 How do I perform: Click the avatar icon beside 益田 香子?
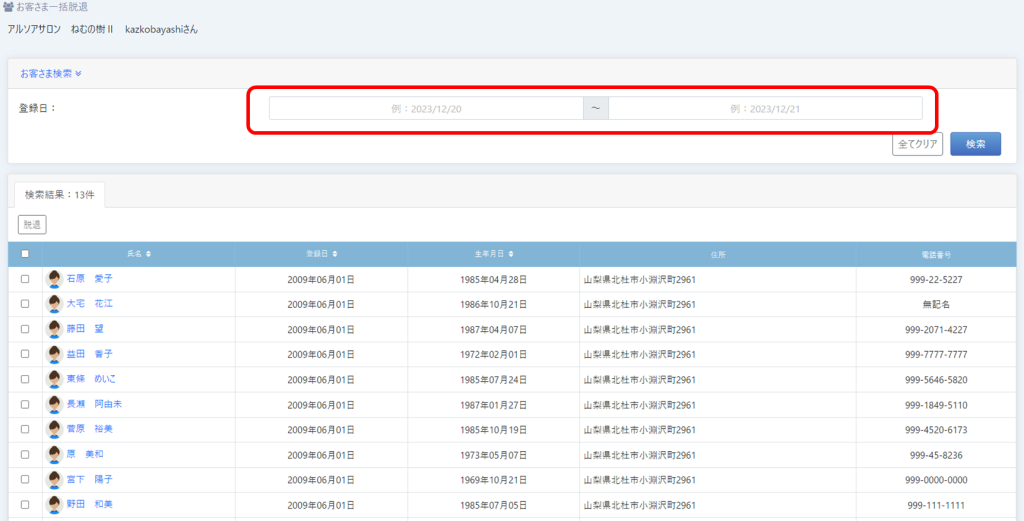tap(55, 354)
